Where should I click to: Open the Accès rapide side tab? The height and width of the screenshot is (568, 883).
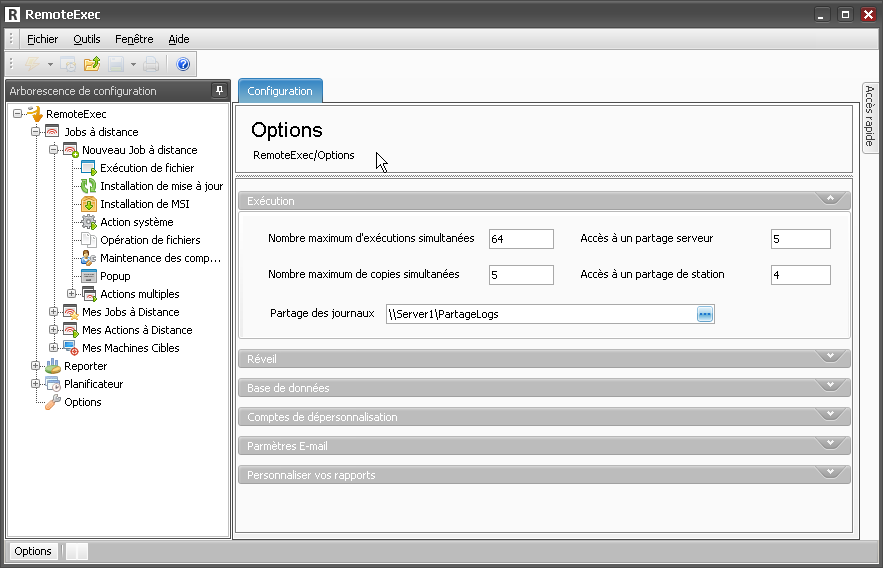(x=870, y=117)
